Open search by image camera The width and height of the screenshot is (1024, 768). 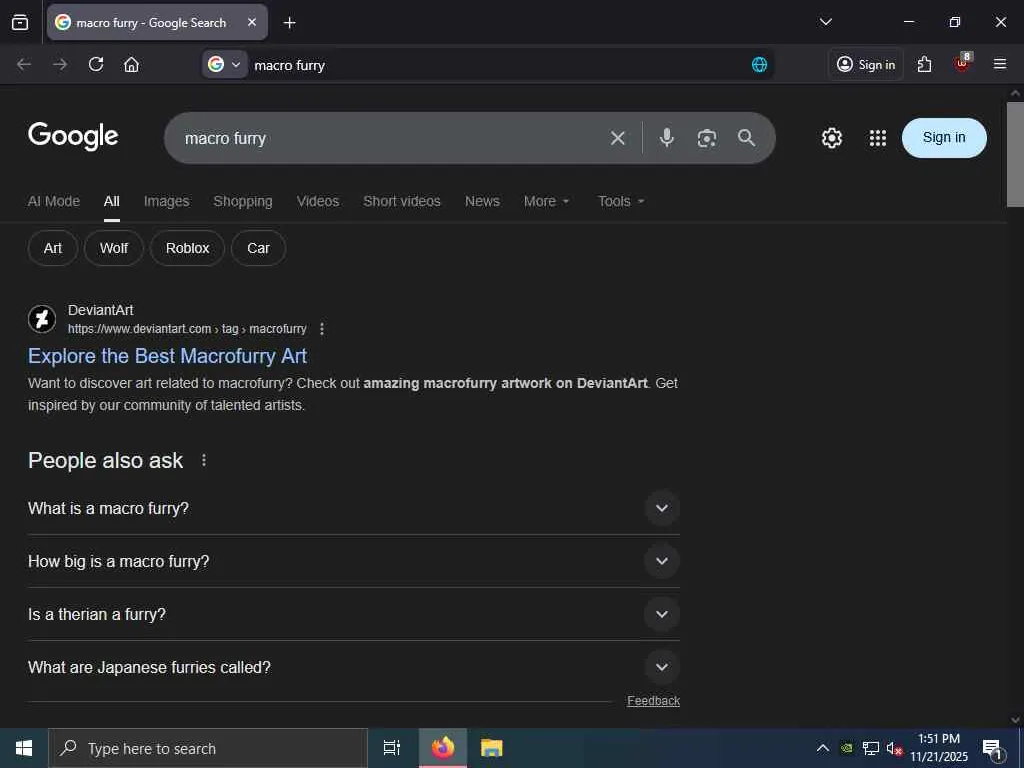pyautogui.click(x=707, y=138)
